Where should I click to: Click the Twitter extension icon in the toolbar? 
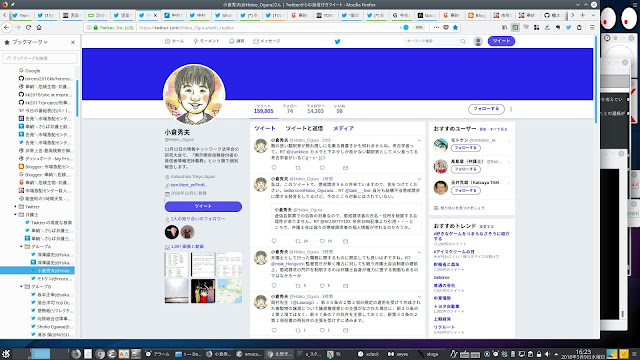[569, 27]
